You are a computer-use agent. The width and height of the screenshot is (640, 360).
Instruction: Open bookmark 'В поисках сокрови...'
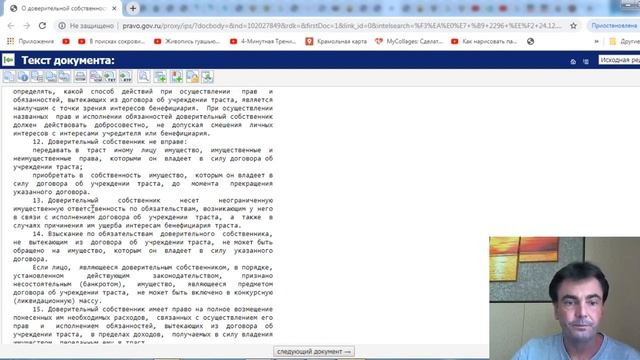pos(111,41)
